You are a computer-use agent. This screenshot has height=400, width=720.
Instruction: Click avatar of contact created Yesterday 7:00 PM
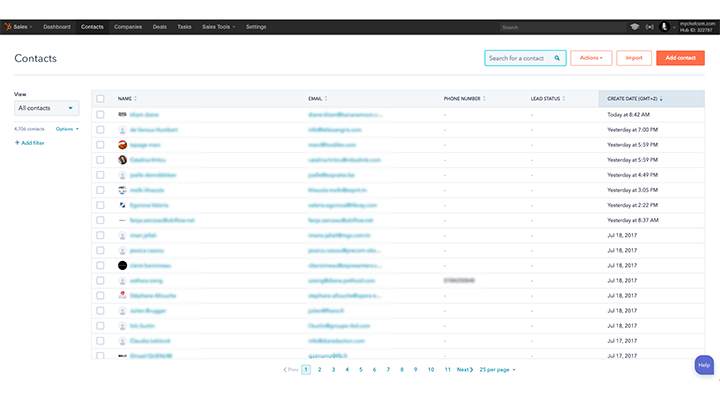click(122, 130)
